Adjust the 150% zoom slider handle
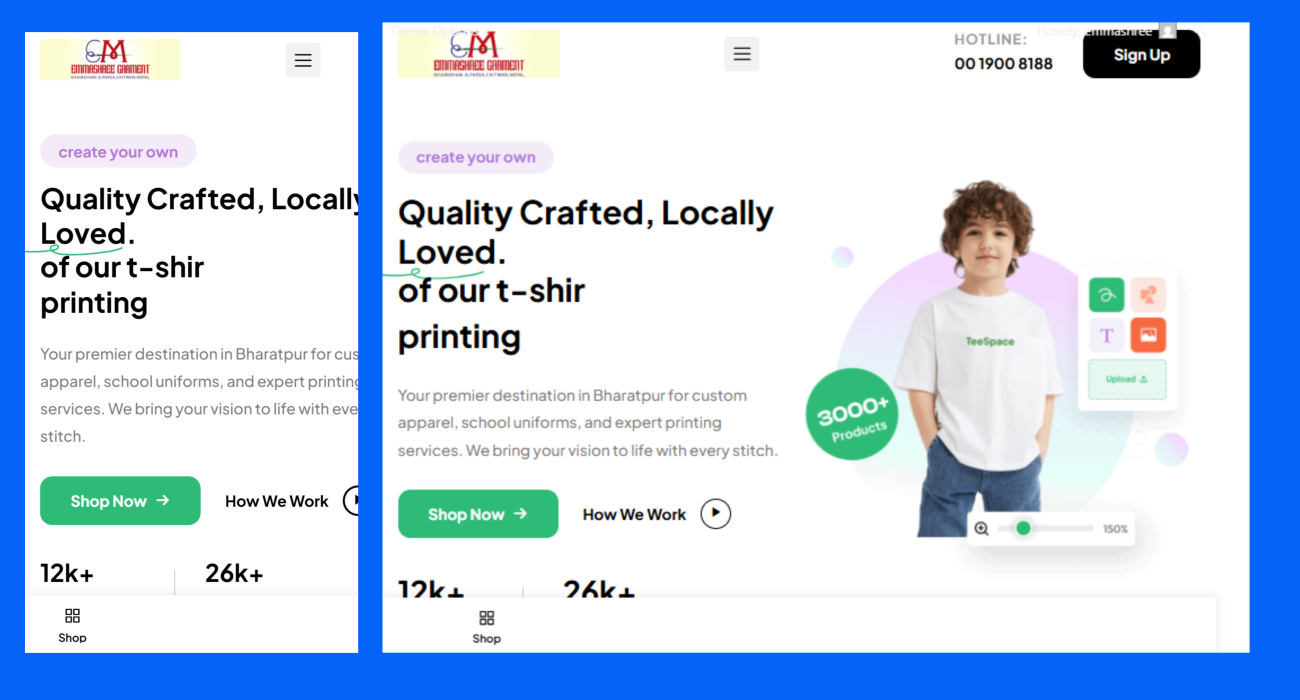Viewport: 1300px width, 700px height. [1023, 528]
